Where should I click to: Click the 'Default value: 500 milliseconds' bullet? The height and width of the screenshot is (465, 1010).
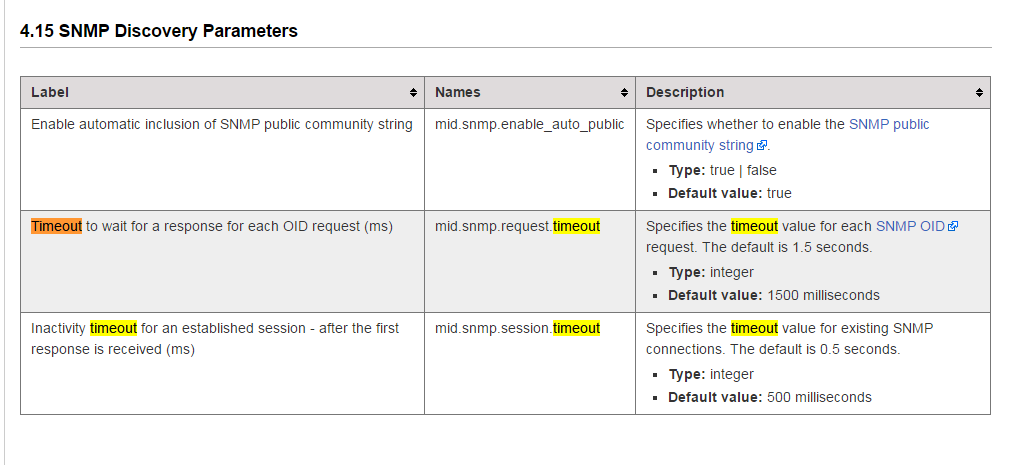(x=769, y=397)
